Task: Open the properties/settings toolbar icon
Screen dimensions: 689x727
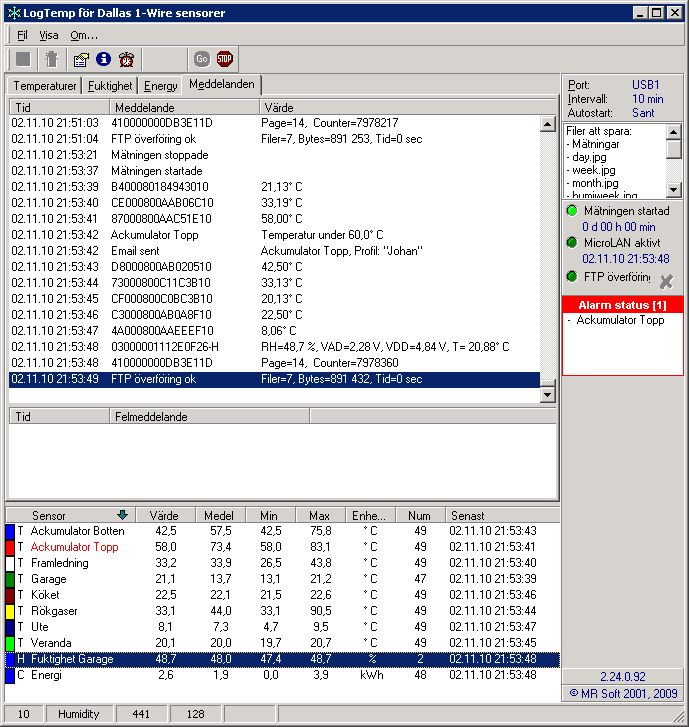Action: 81,59
